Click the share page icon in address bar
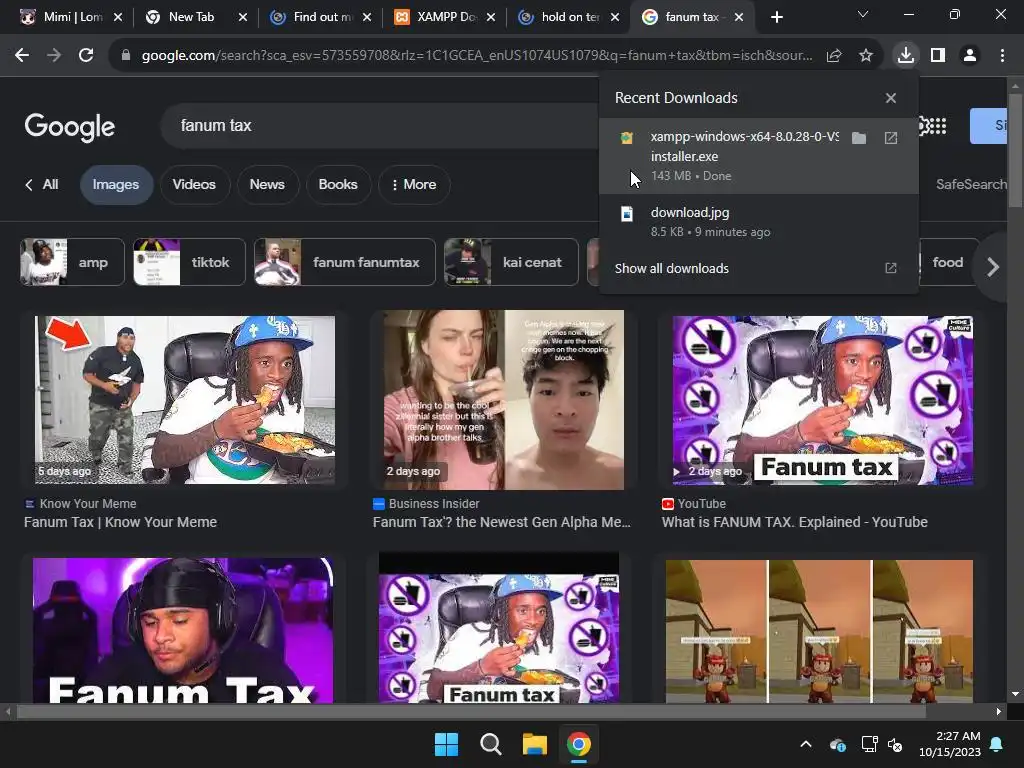 (x=834, y=56)
